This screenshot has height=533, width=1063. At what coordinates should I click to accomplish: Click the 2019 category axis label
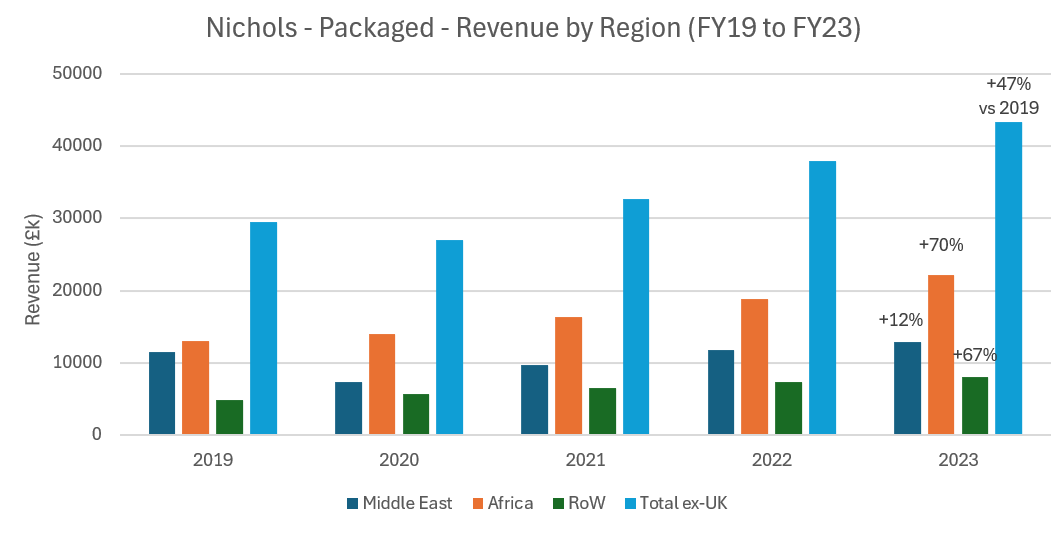(213, 460)
